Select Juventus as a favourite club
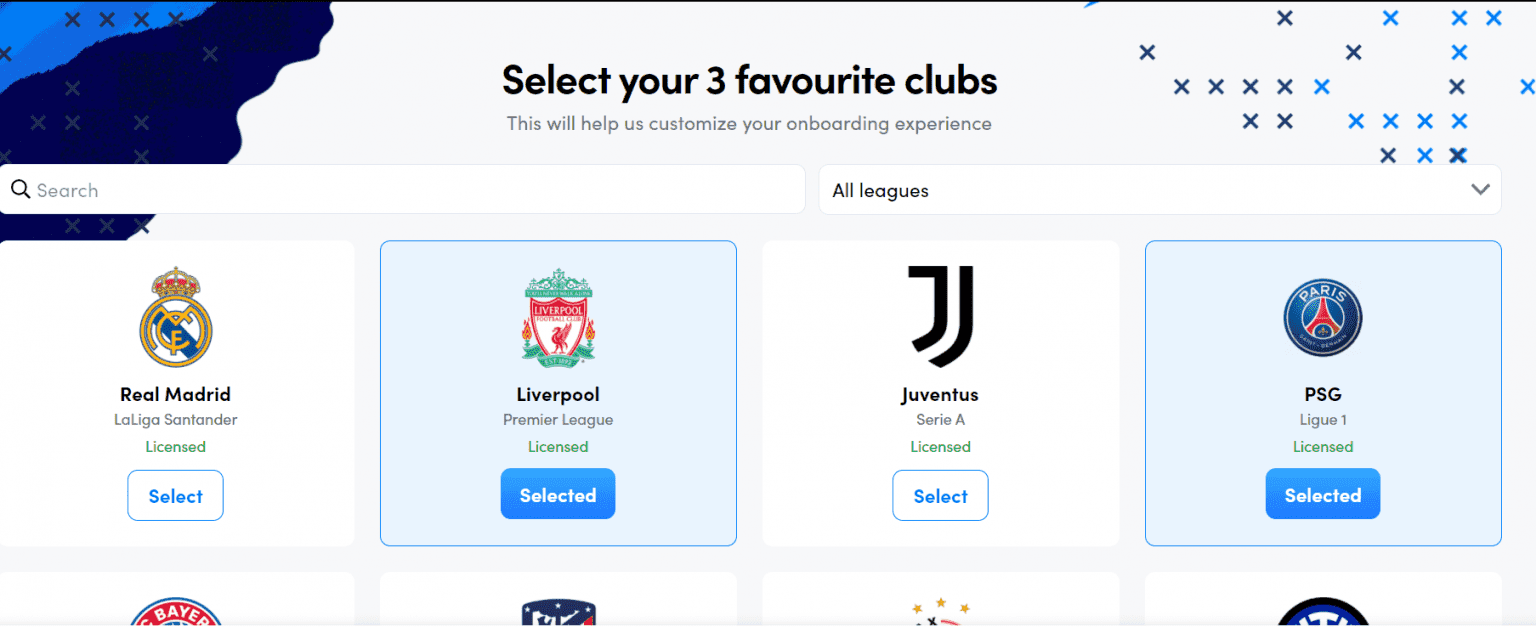The image size is (1536, 627). (940, 496)
